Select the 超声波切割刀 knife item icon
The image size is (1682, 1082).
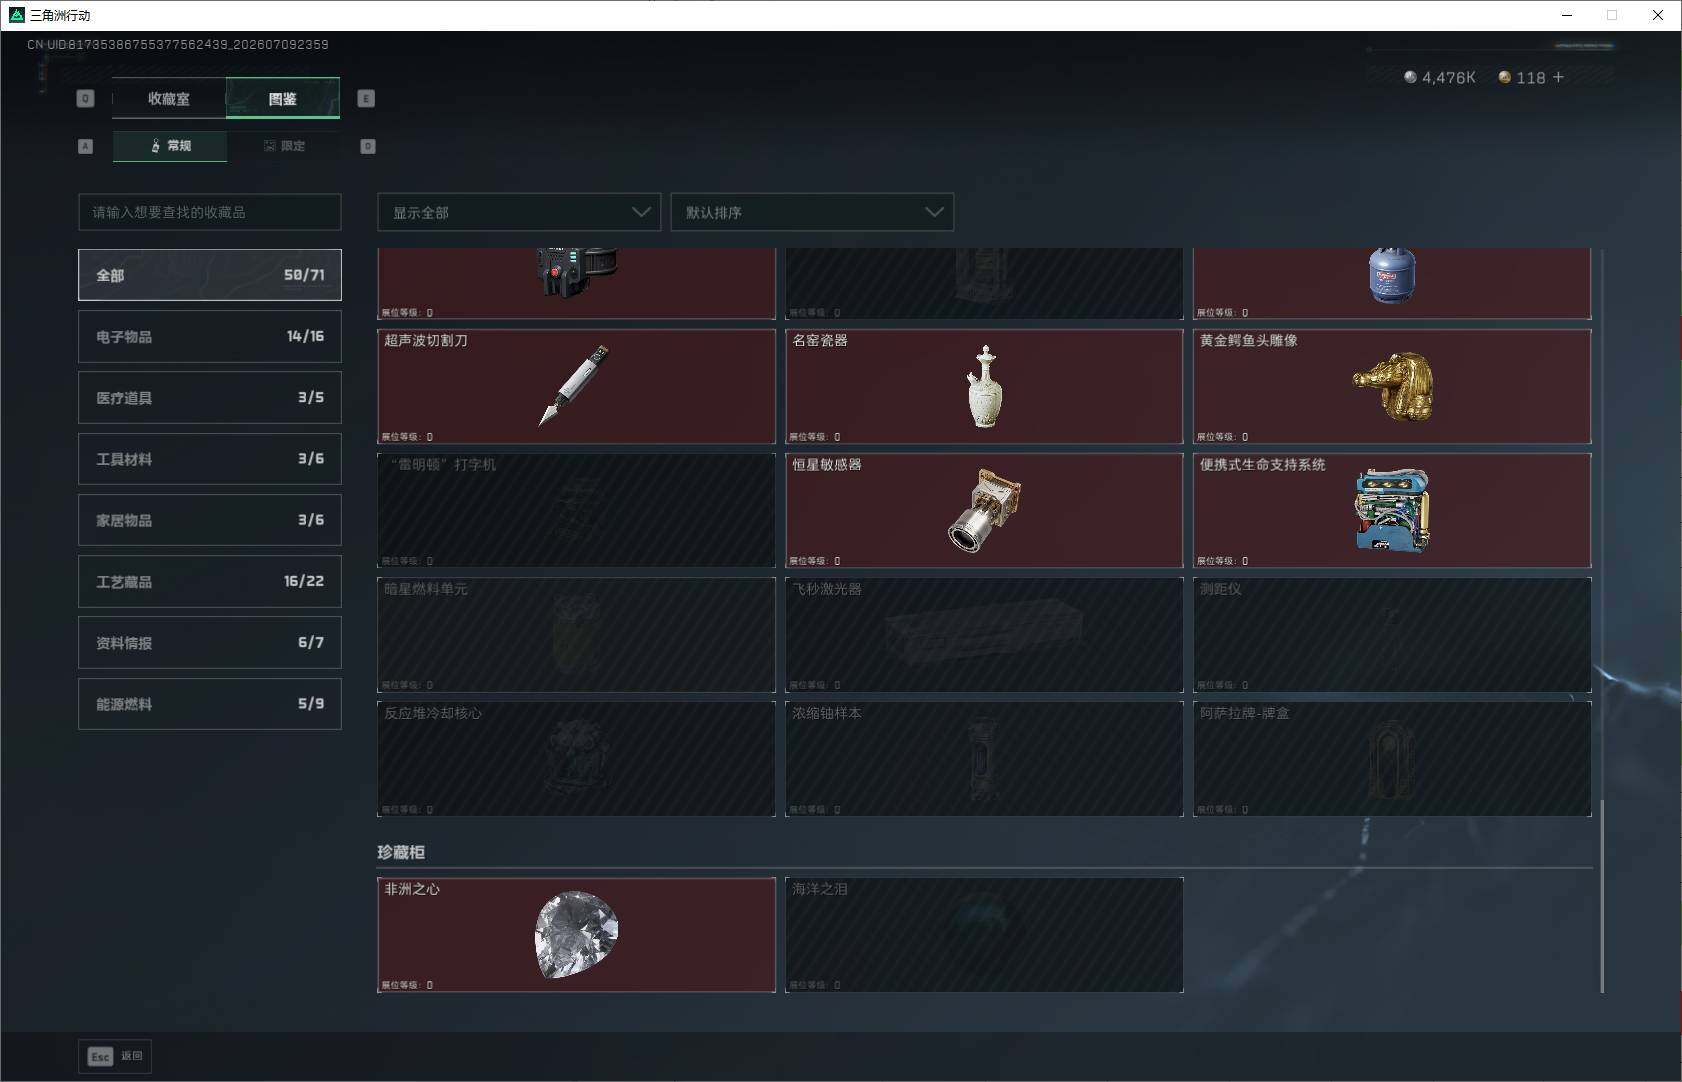coord(574,386)
